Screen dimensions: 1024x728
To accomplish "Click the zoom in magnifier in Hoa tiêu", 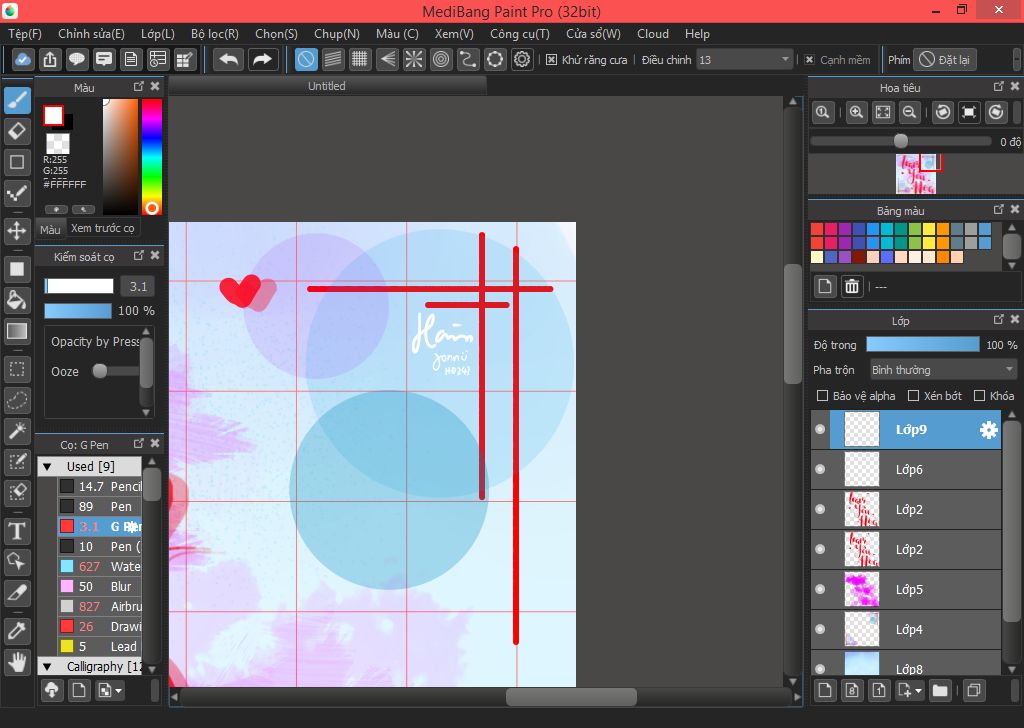I will [x=856, y=113].
